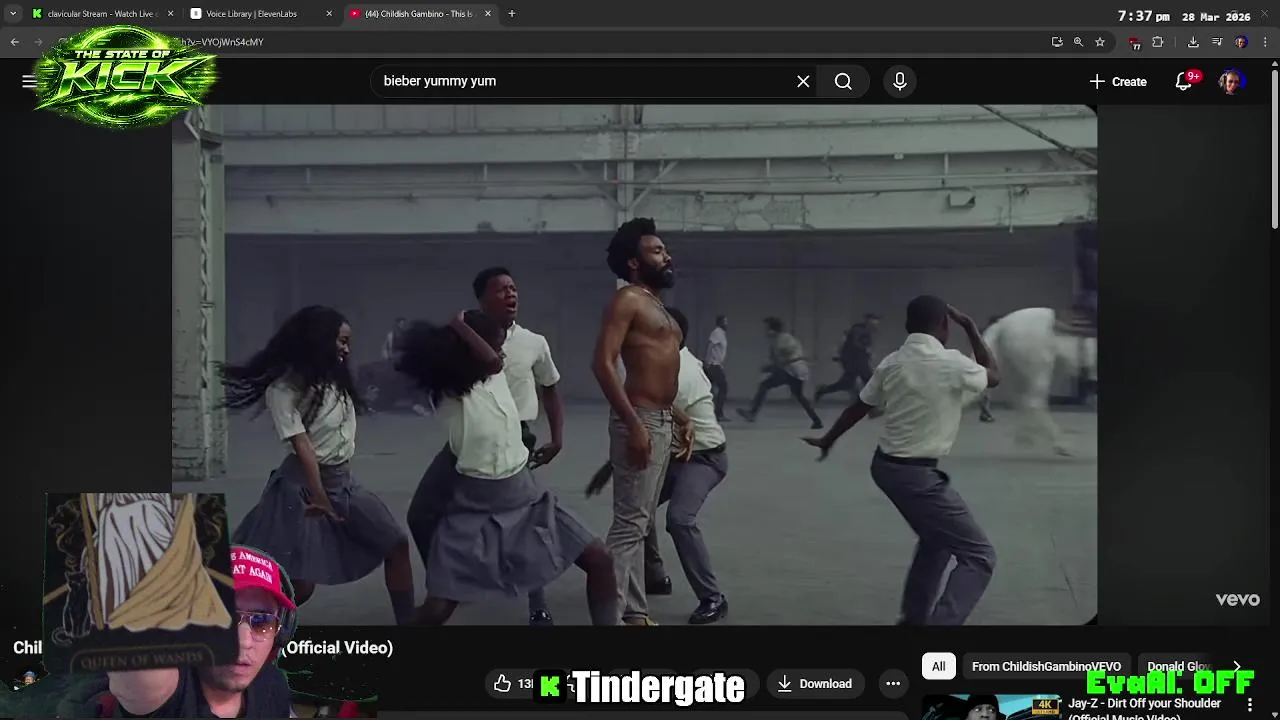Close the Childish Gambino tab
Image resolution: width=1280 pixels, height=720 pixels.
[x=488, y=14]
